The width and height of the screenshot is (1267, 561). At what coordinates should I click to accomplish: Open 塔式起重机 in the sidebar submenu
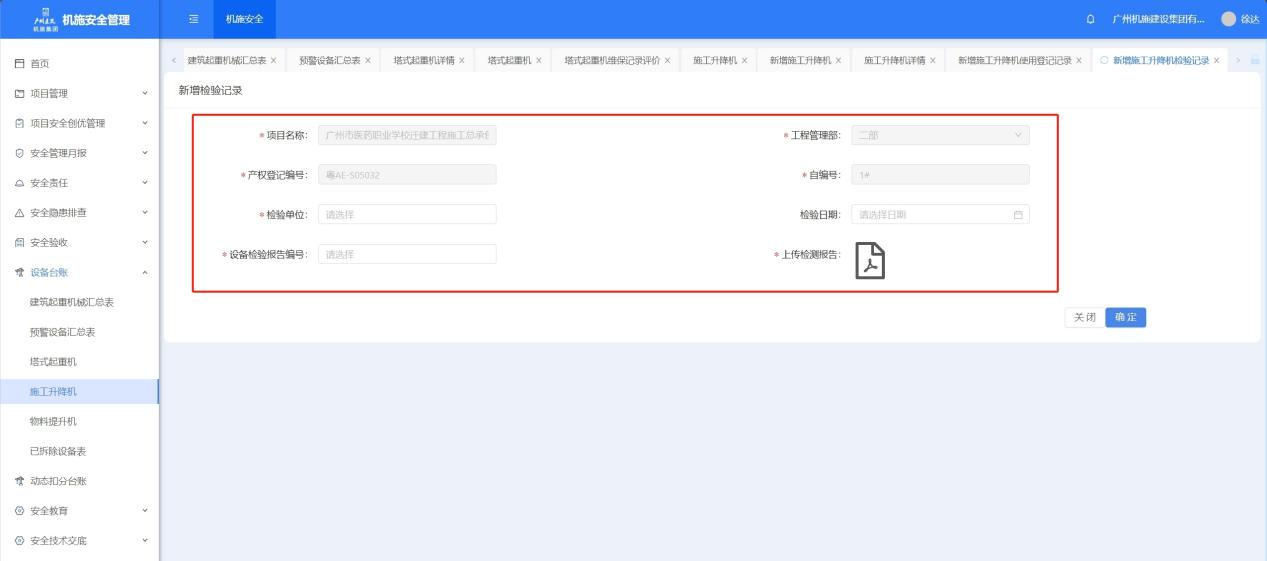pos(53,361)
